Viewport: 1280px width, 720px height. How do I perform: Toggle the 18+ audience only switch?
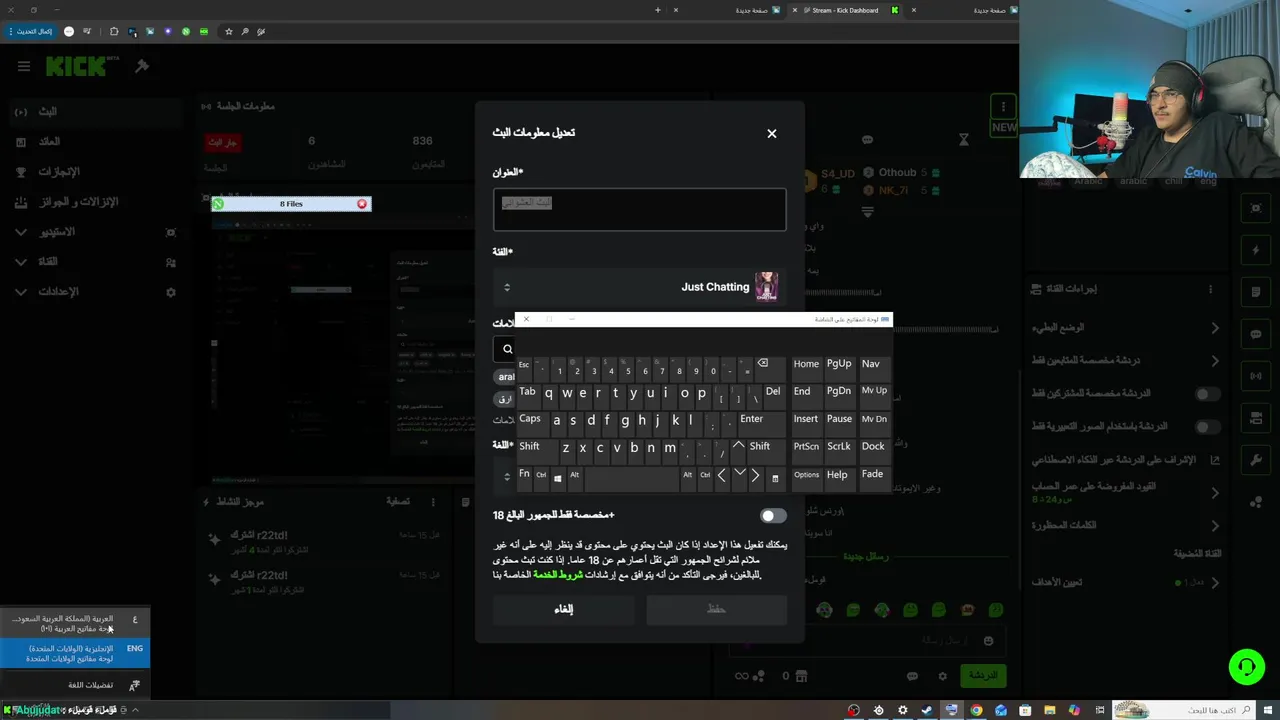coord(773,516)
